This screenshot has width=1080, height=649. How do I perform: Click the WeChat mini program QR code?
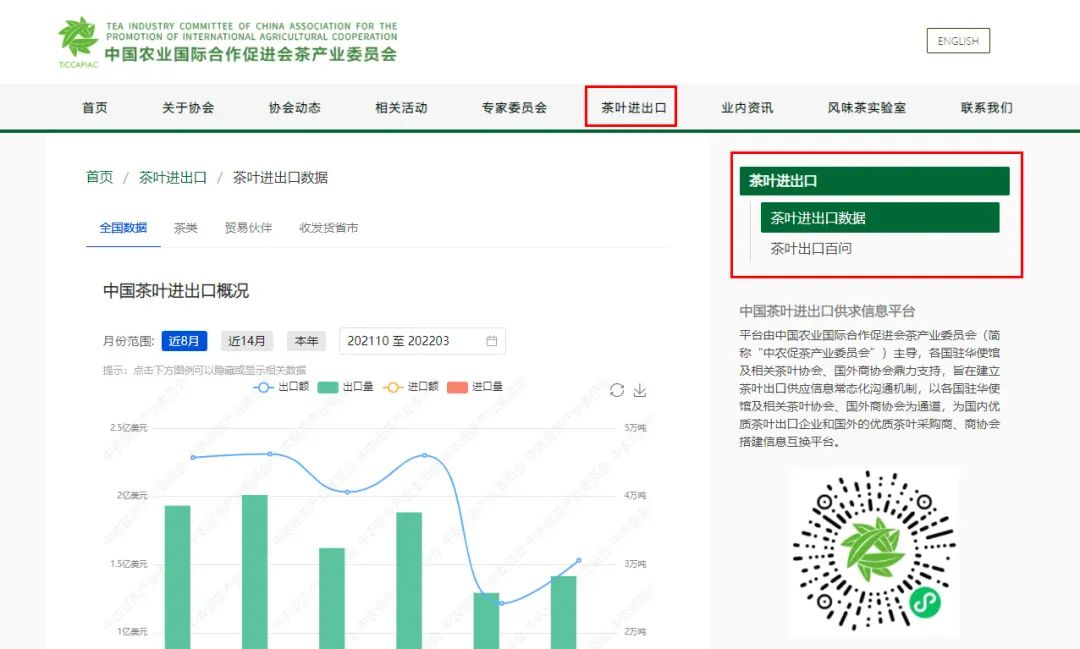[x=873, y=551]
